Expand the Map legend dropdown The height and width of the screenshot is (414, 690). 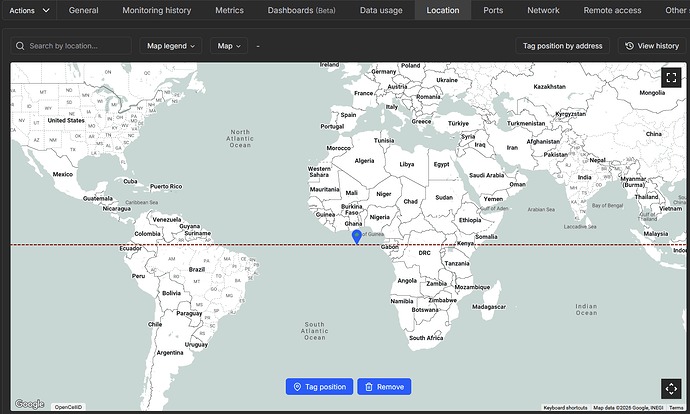click(171, 46)
